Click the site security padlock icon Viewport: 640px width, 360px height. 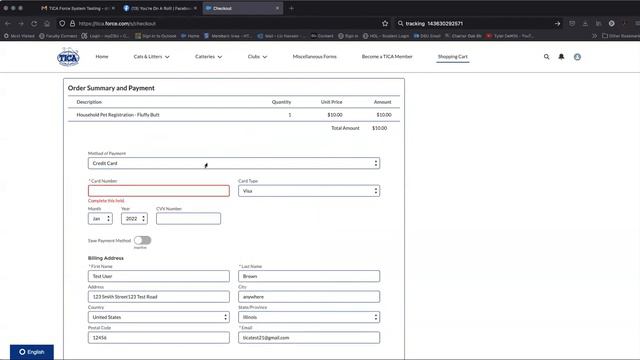click(x=72, y=24)
